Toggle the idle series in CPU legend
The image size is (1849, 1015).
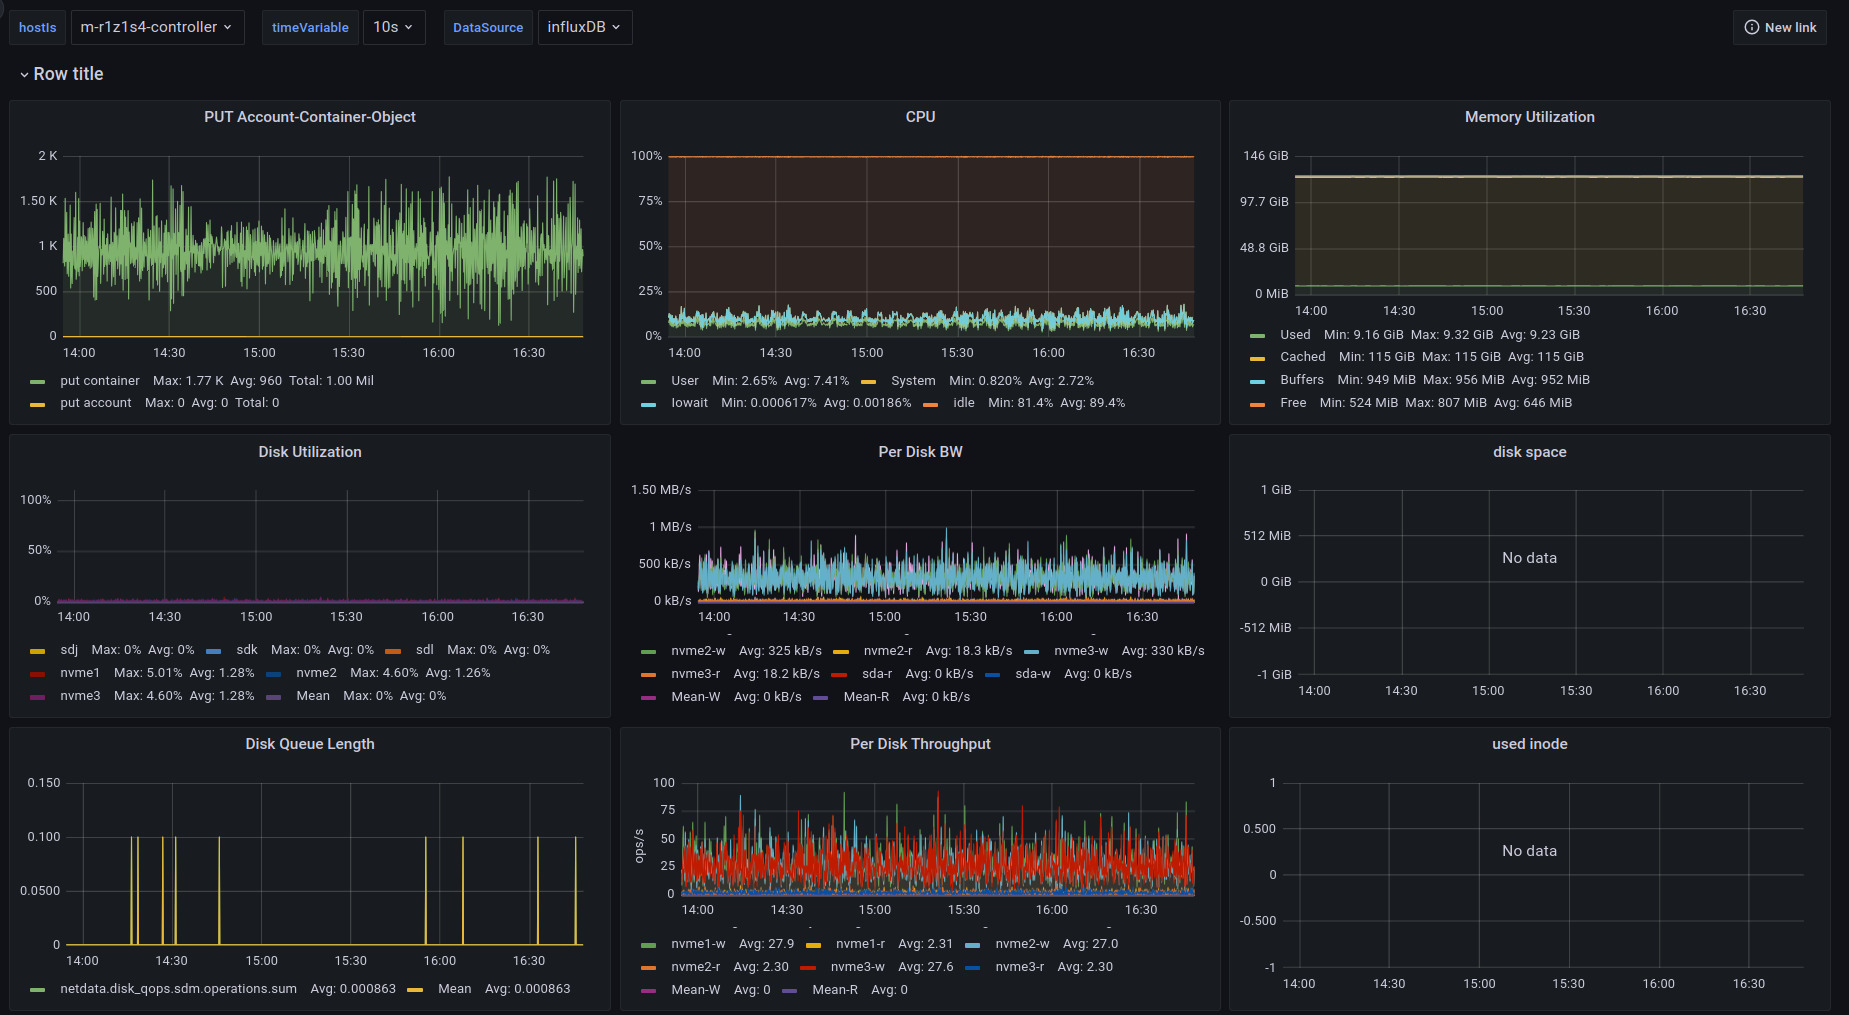964,403
